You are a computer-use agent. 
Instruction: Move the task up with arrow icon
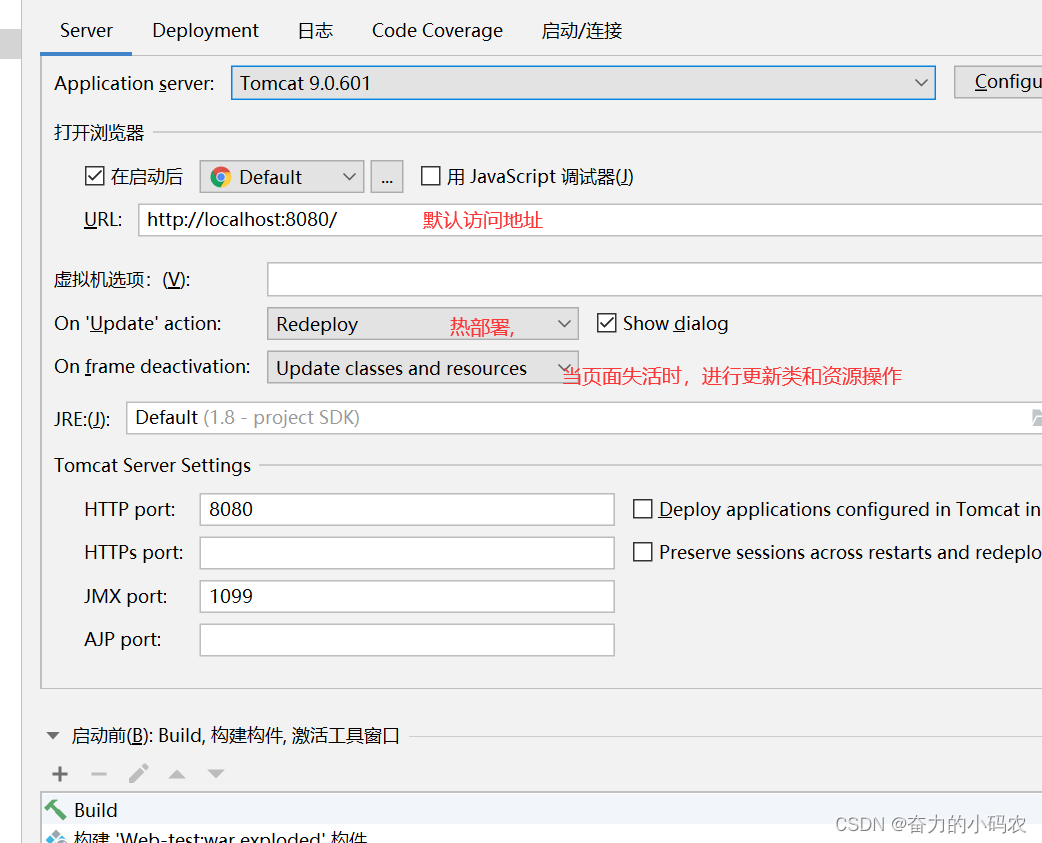177,774
